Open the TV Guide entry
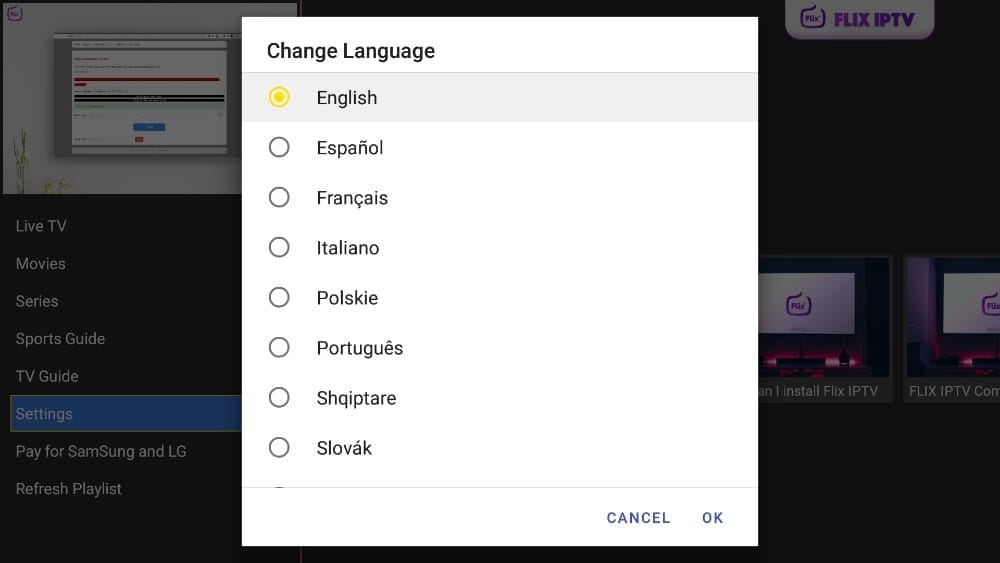1000x563 pixels. point(47,376)
